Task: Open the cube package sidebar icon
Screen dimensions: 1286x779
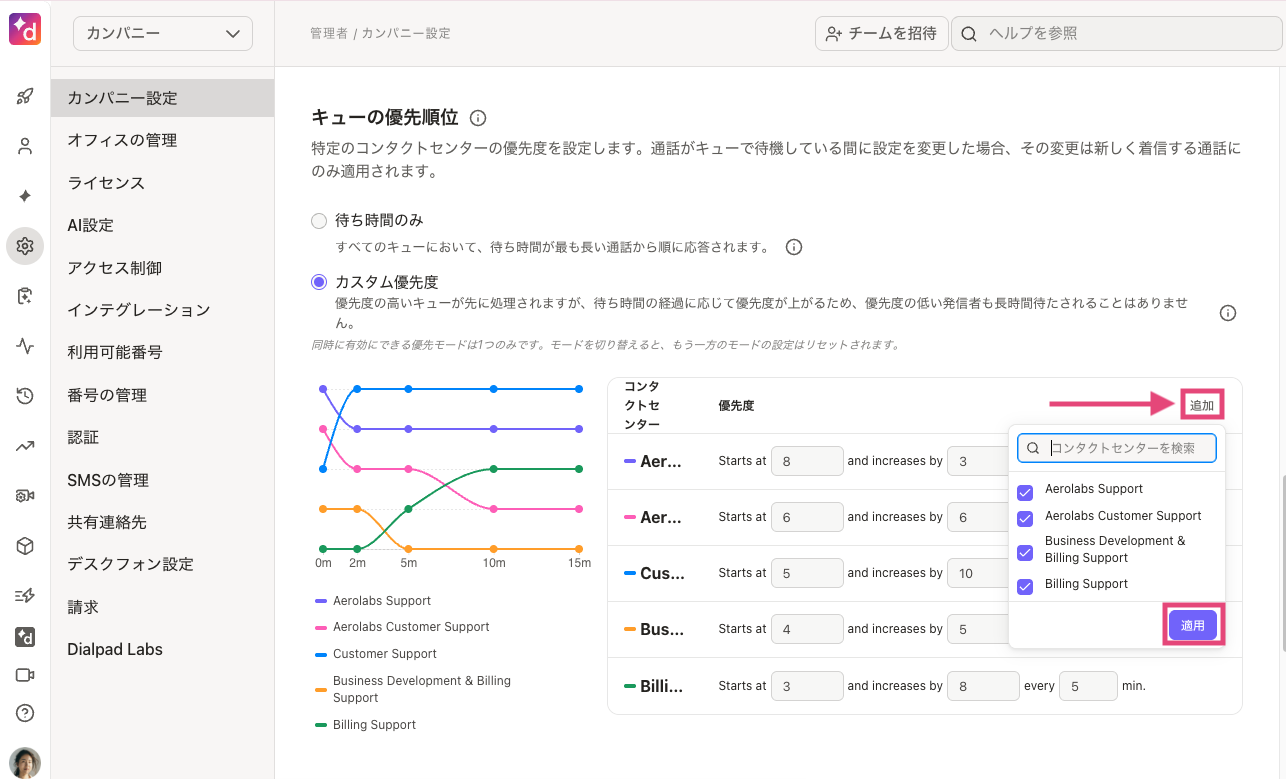Action: pyautogui.click(x=25, y=546)
